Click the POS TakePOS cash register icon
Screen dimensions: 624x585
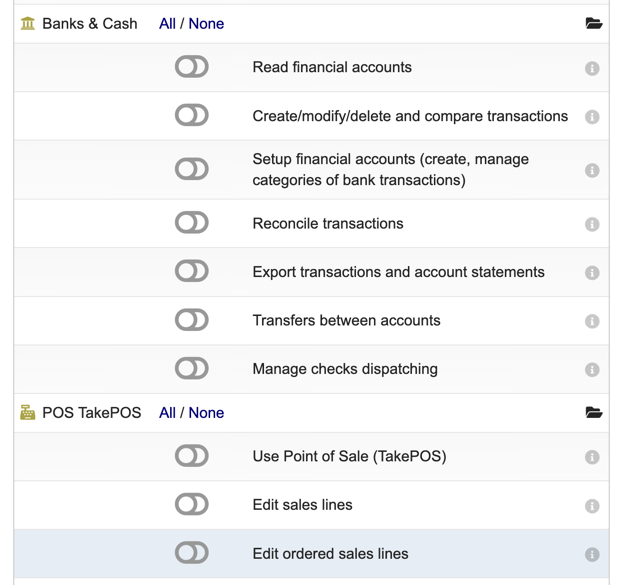[28, 413]
